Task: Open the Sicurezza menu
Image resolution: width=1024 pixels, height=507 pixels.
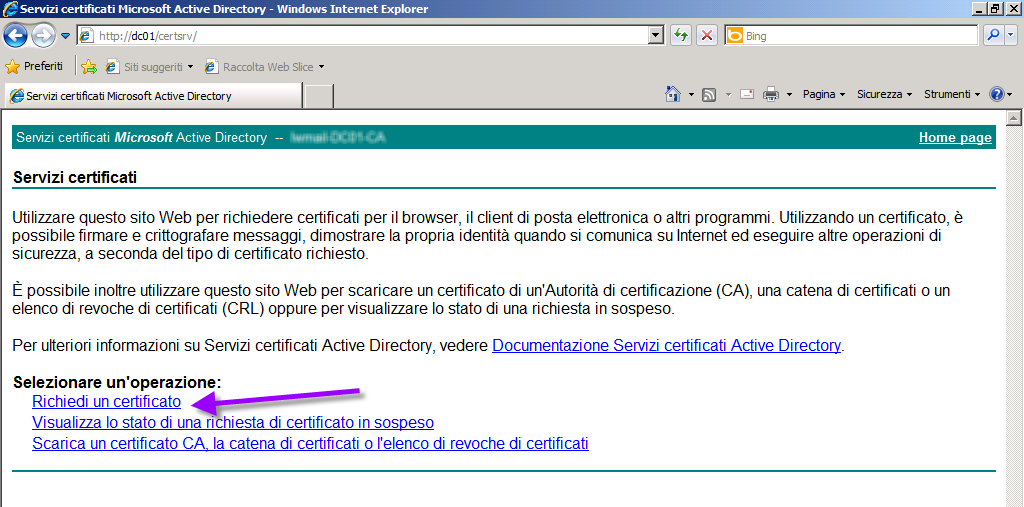Action: 884,95
